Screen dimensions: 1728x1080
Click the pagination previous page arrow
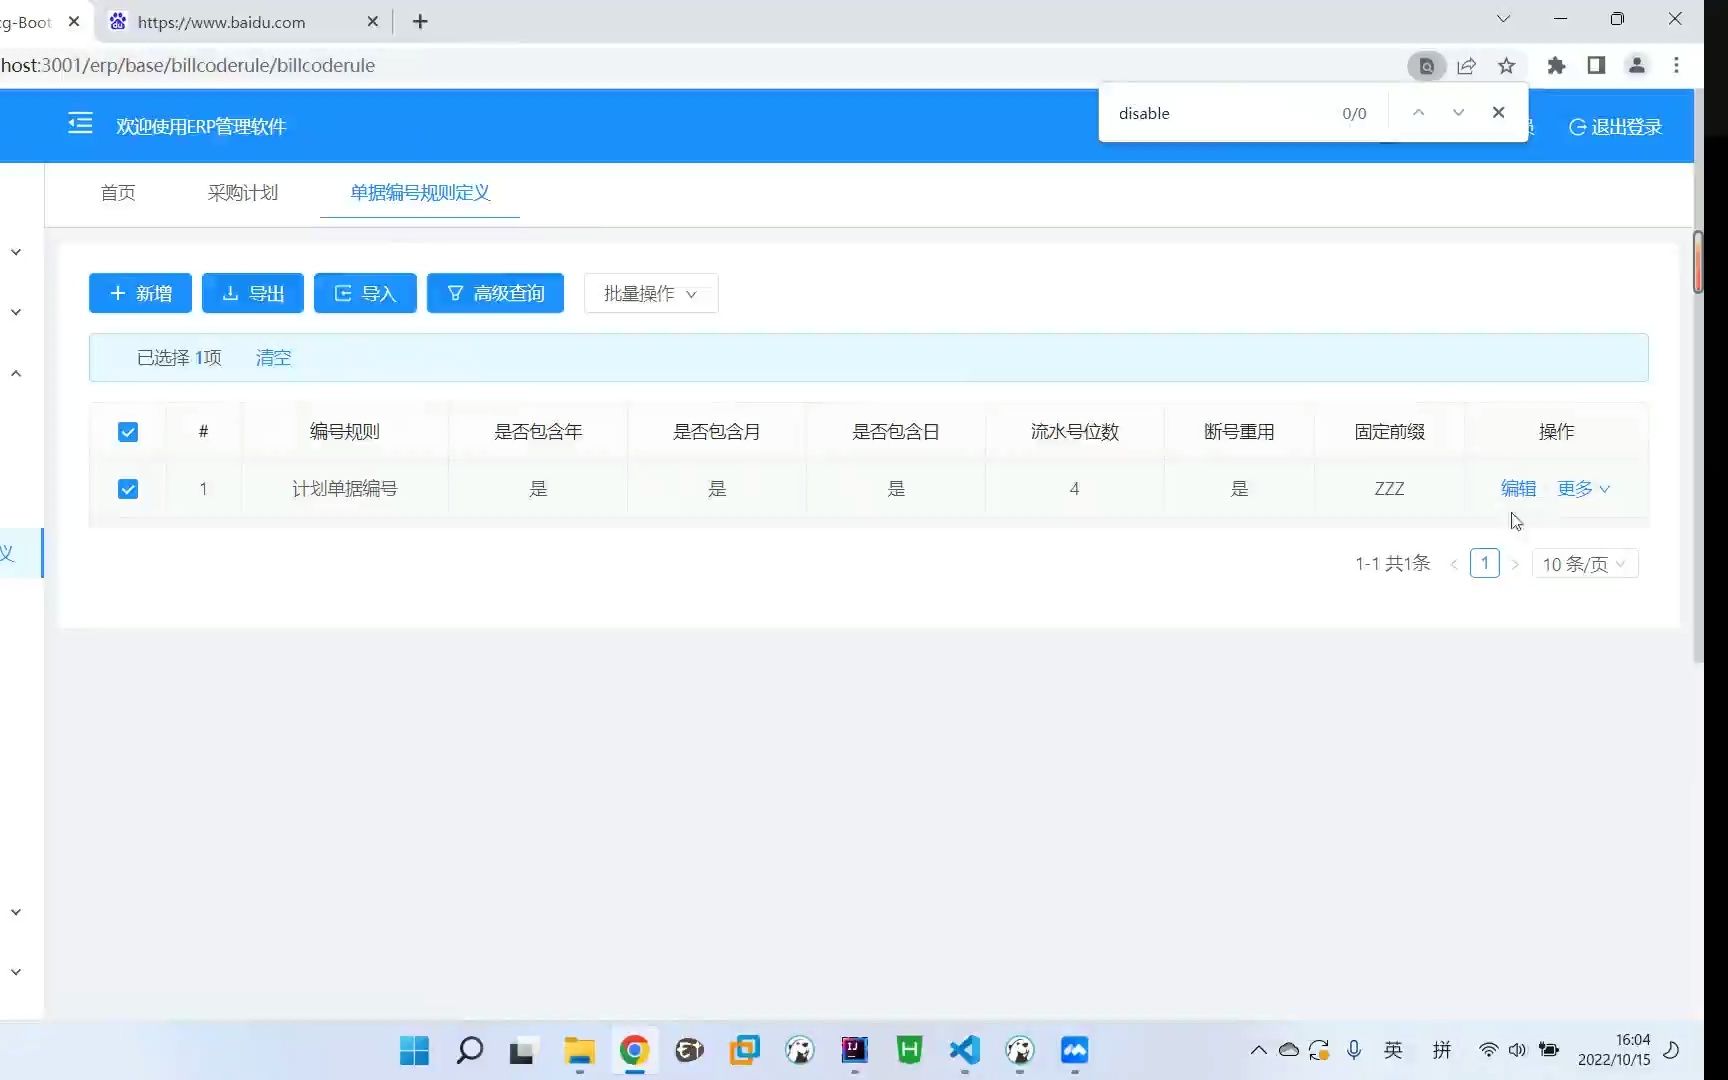(x=1454, y=564)
